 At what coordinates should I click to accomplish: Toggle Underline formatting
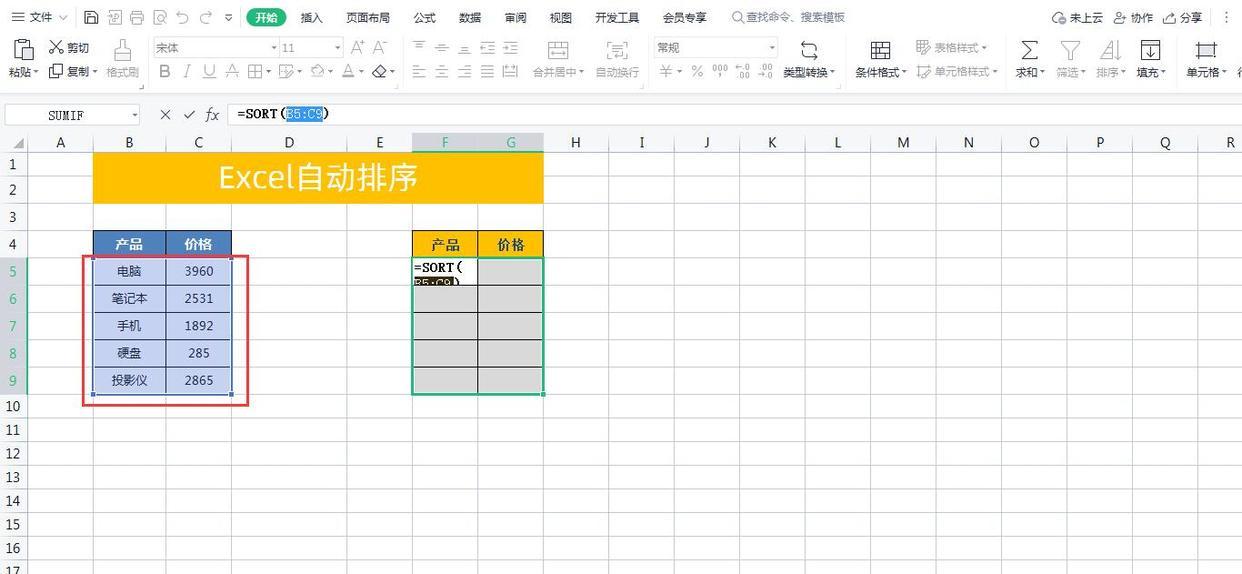pyautogui.click(x=209, y=71)
